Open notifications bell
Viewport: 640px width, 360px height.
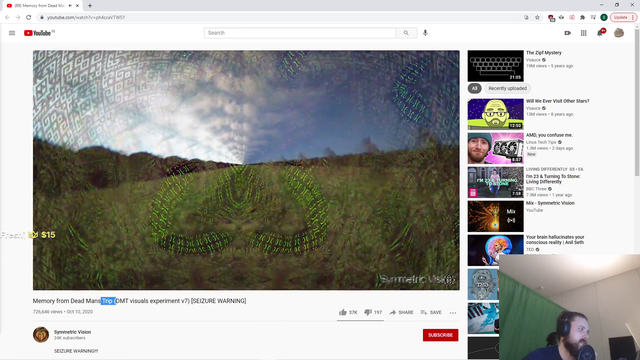pos(600,33)
